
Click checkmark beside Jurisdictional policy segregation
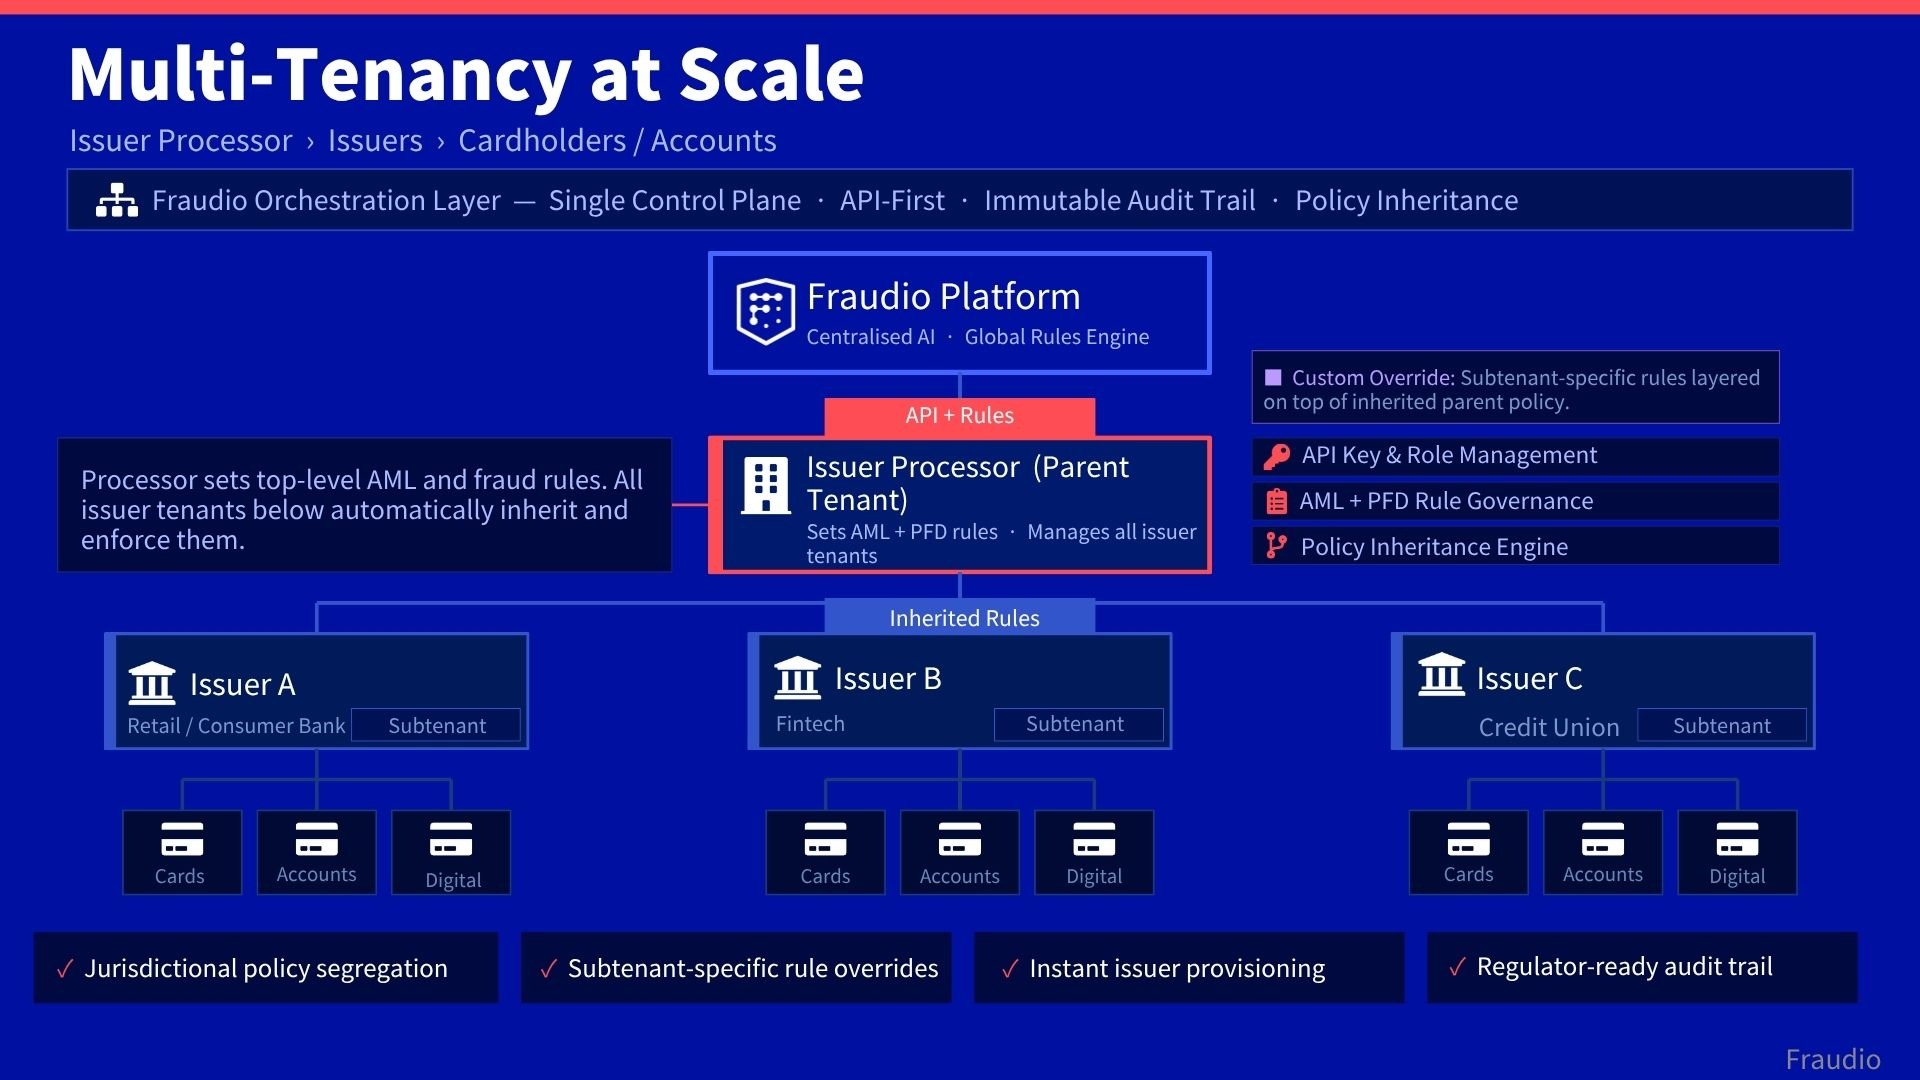coord(65,969)
